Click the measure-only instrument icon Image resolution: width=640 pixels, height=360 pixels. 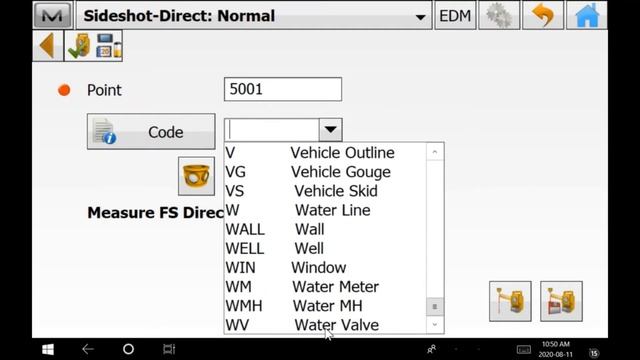point(510,301)
